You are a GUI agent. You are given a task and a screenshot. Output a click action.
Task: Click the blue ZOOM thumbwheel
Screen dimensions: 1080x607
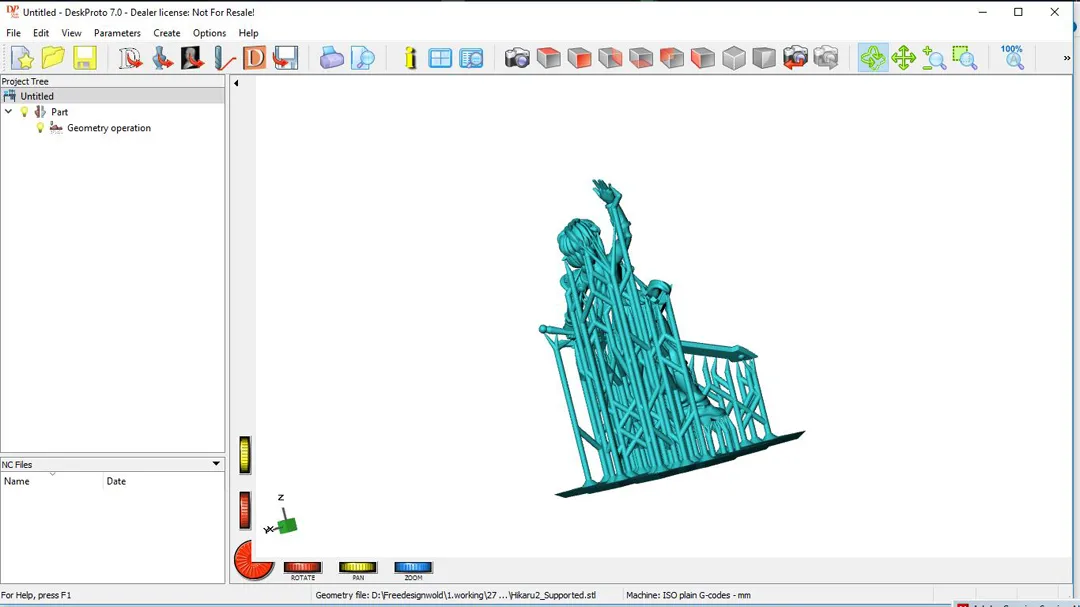tap(413, 567)
